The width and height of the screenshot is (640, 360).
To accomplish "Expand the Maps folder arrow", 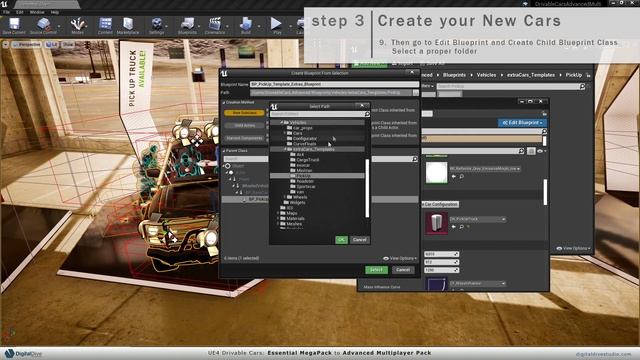I will [x=278, y=213].
